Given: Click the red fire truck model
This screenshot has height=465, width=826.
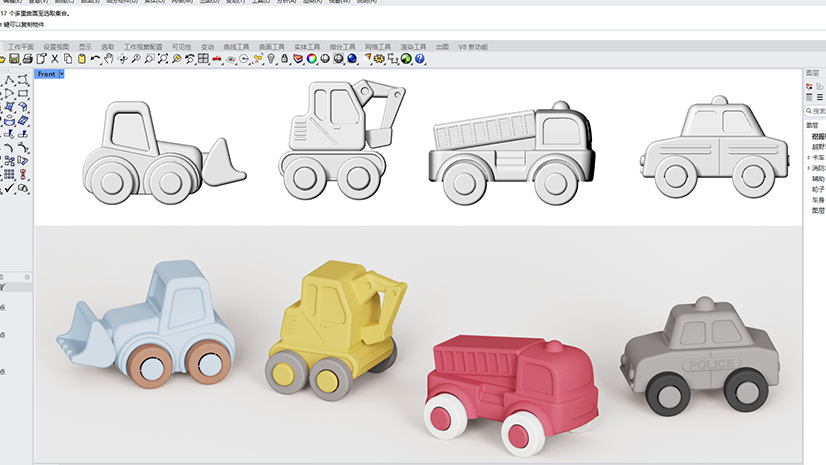Looking at the screenshot, I should click(511, 395).
